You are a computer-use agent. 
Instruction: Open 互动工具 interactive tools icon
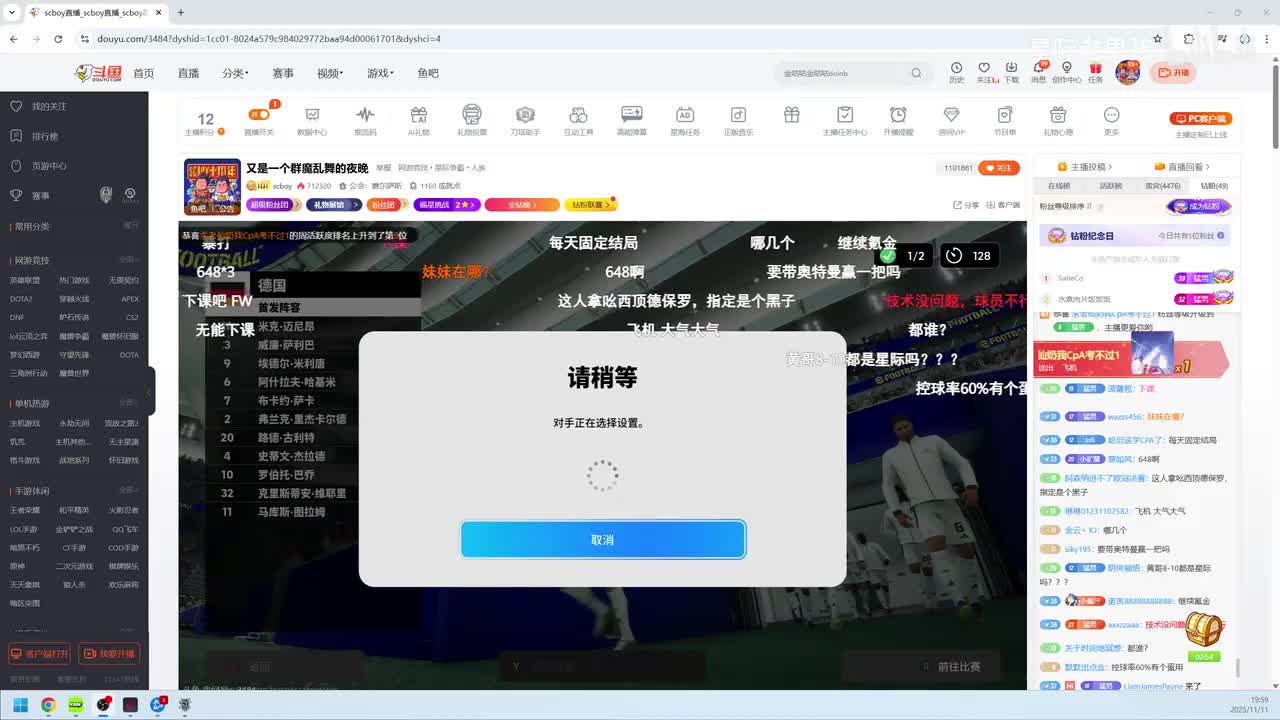[578, 115]
